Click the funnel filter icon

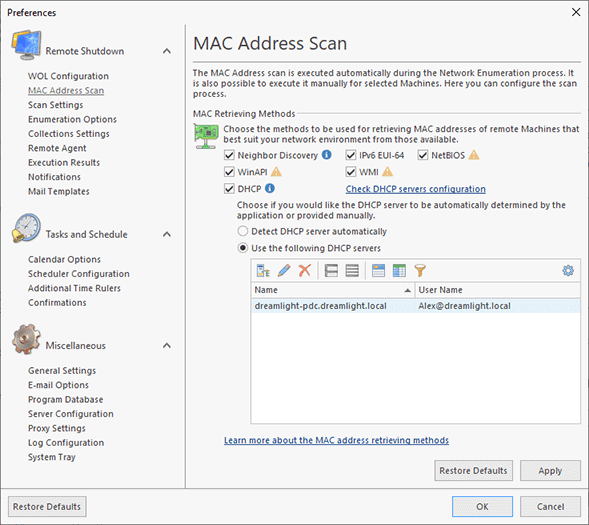(x=420, y=270)
